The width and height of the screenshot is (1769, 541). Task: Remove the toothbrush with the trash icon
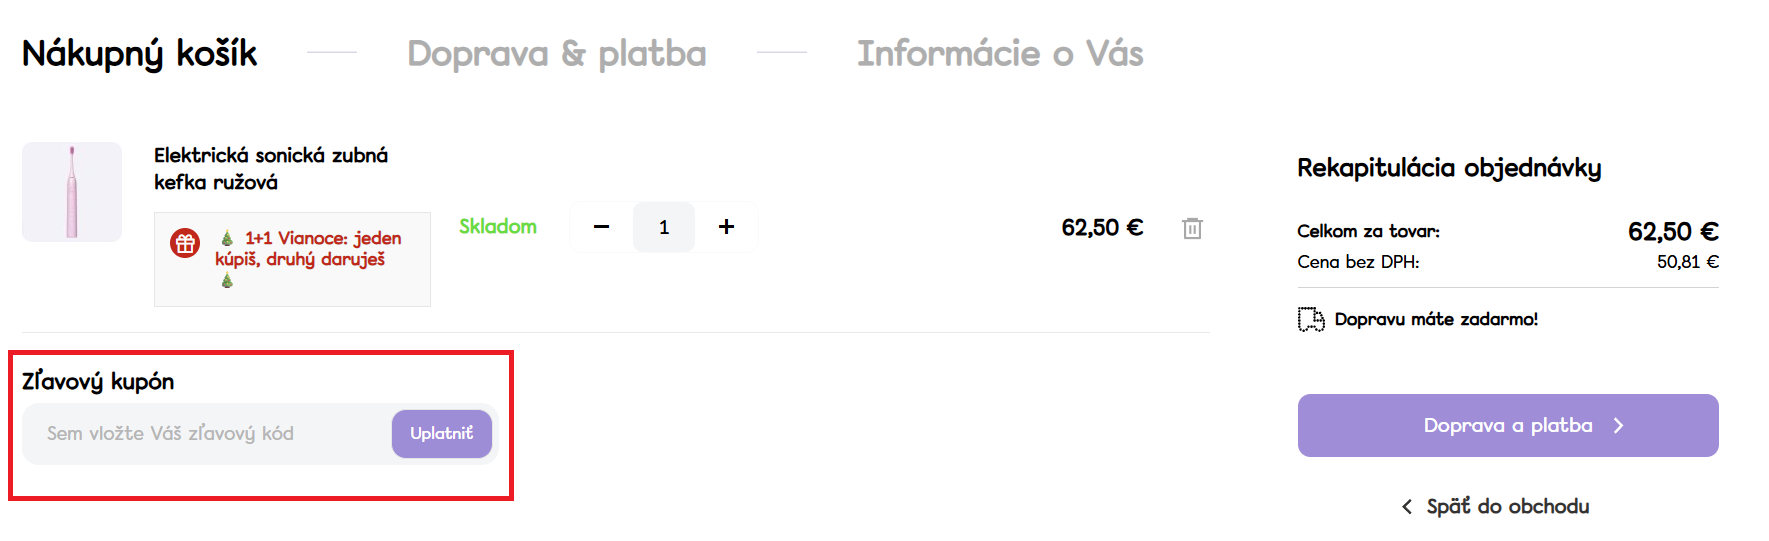[1192, 229]
